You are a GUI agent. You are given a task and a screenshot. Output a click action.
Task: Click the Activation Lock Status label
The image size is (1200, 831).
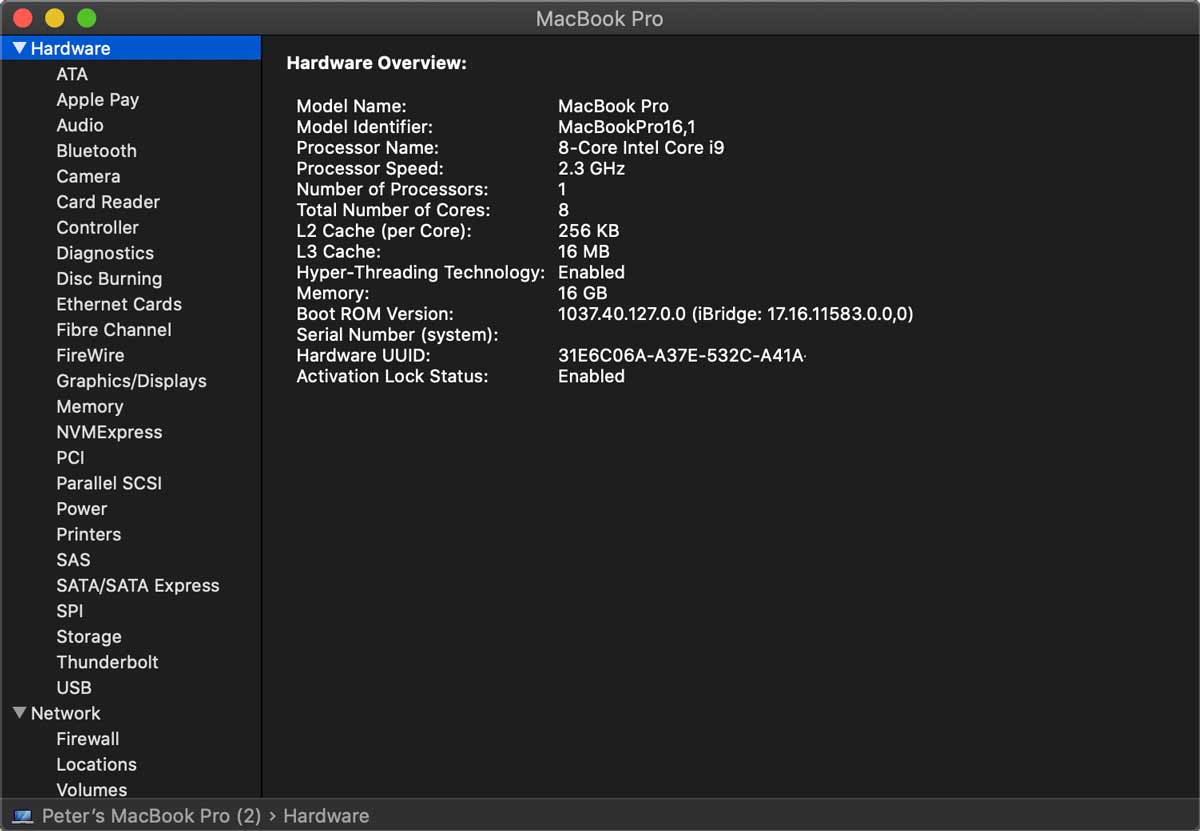(392, 376)
